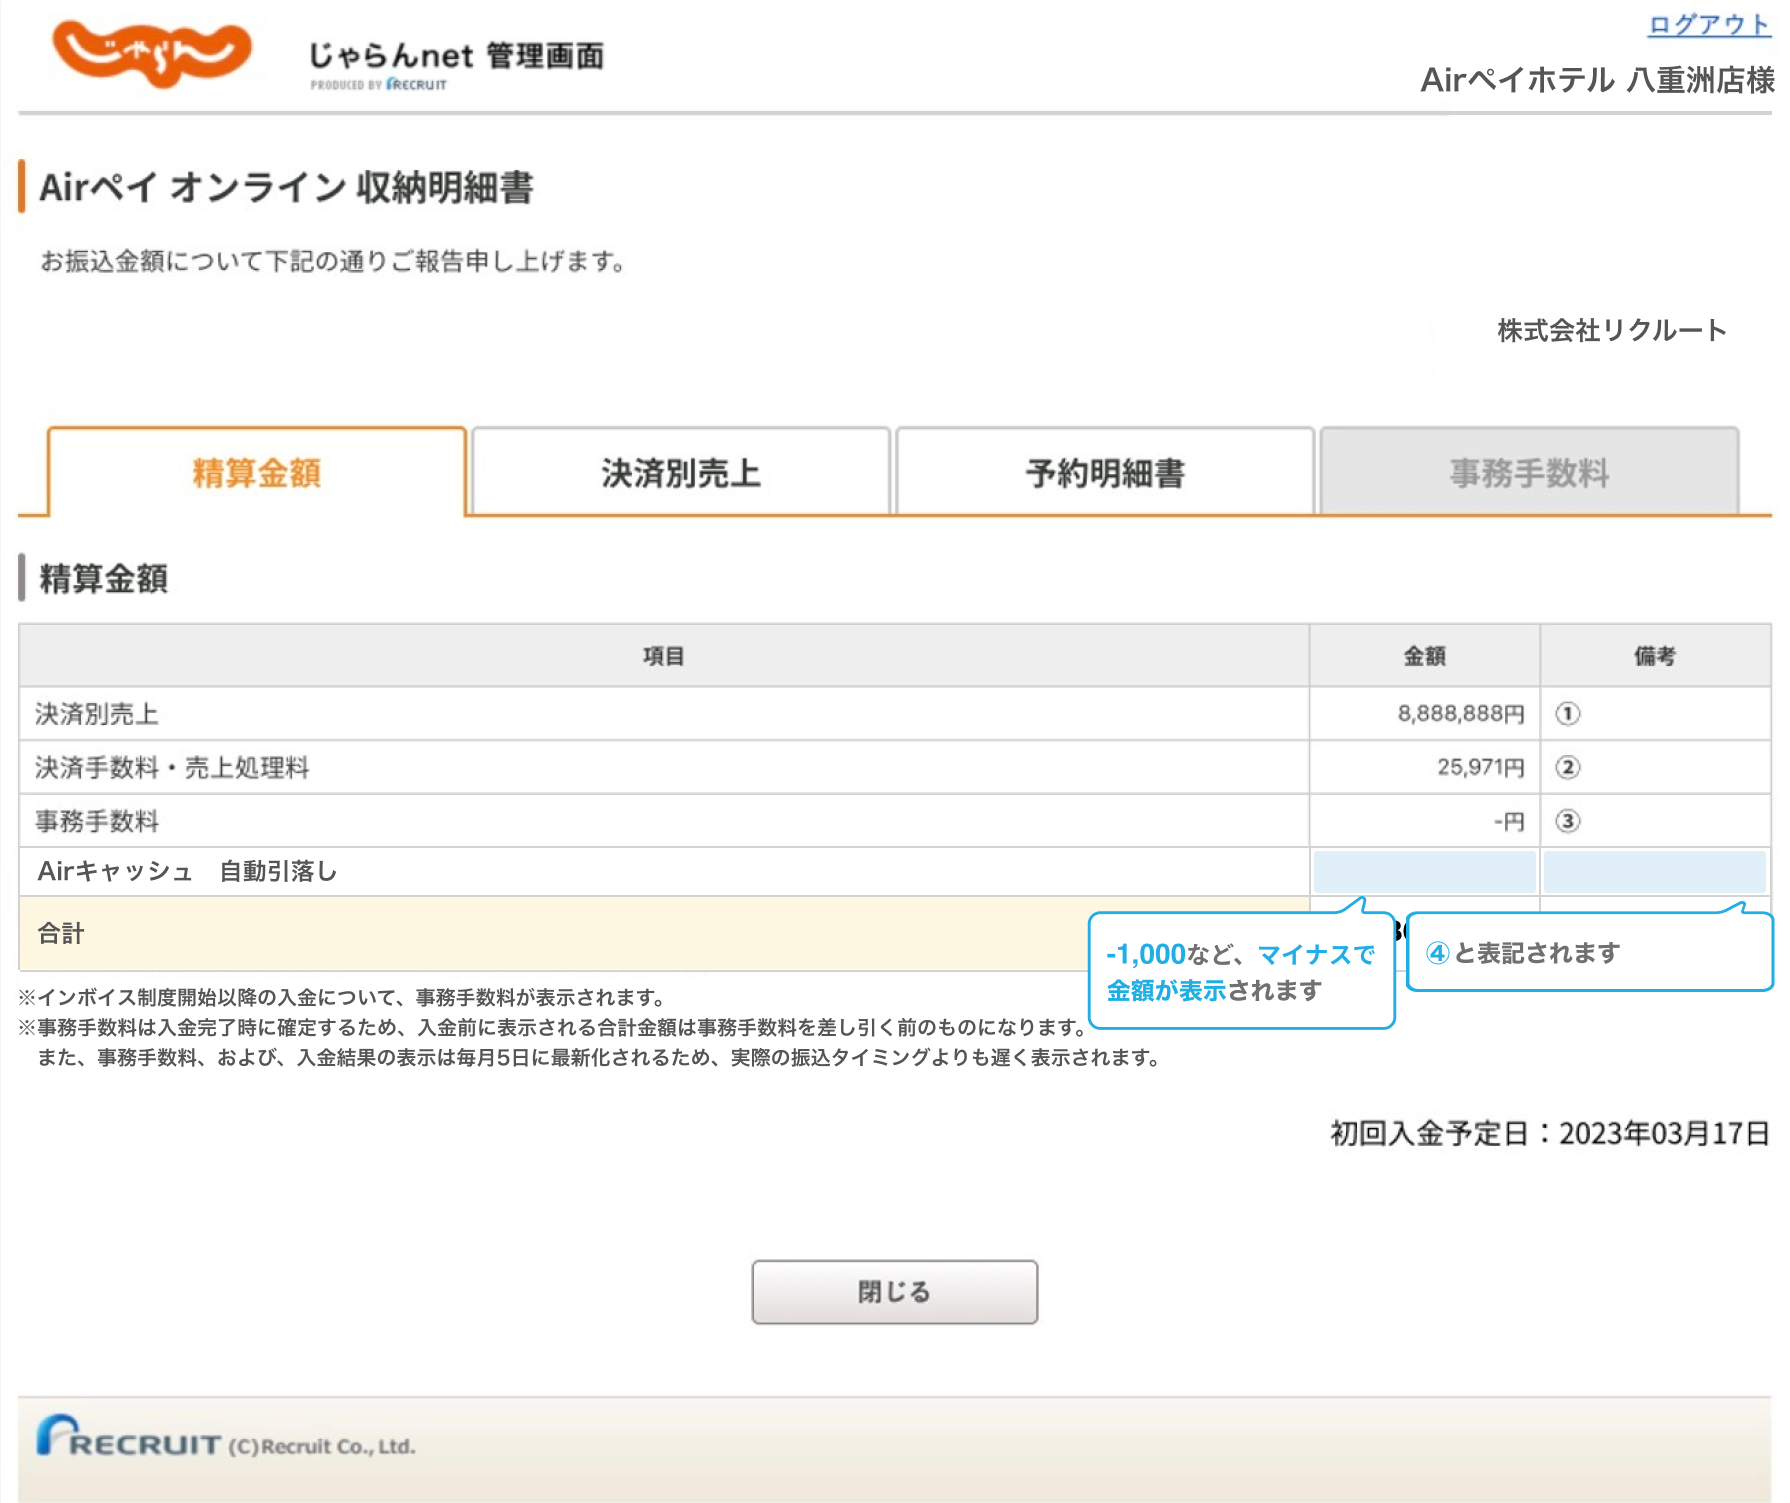The width and height of the screenshot is (1790, 1503).
Task: Click the 決済別売上 row label
Action: (x=97, y=714)
